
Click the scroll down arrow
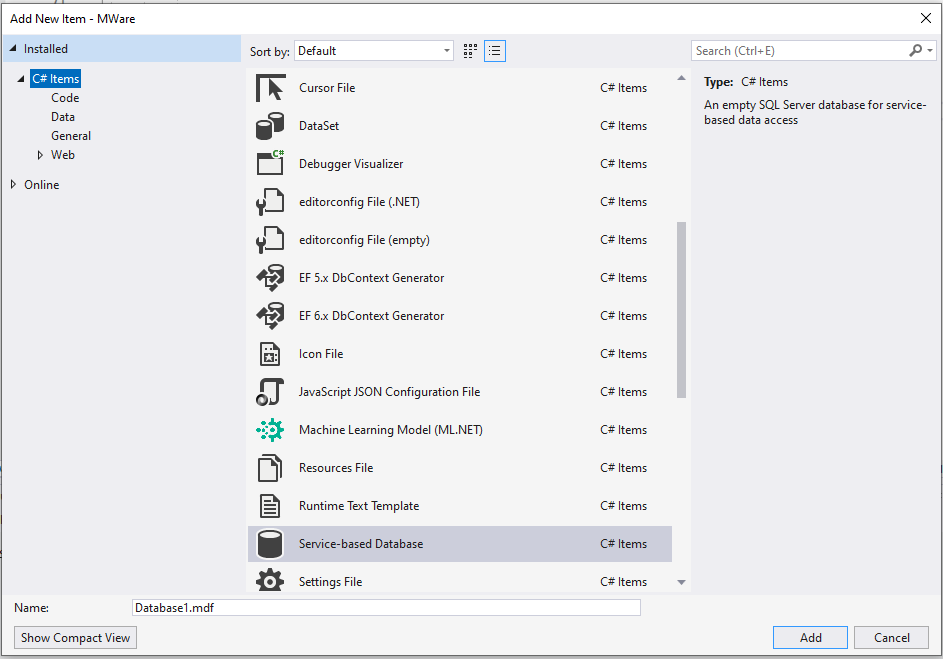click(x=681, y=582)
